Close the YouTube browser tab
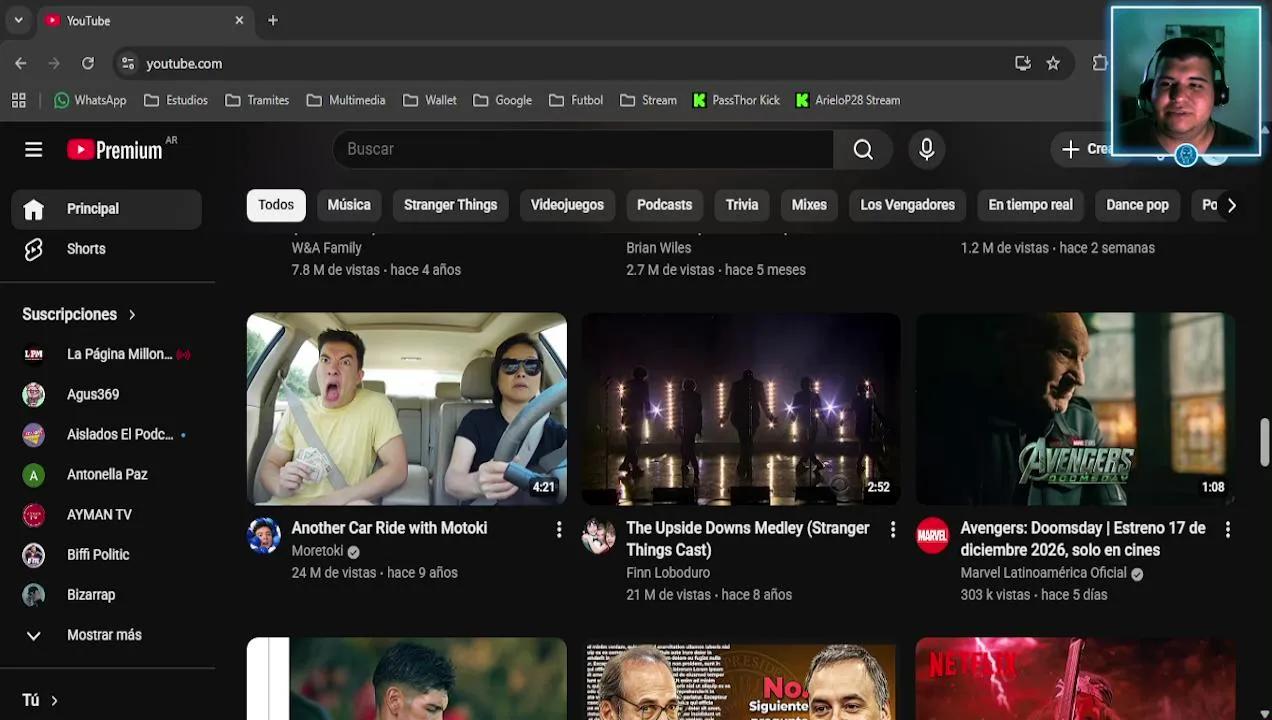Image resolution: width=1272 pixels, height=720 pixels. [x=239, y=20]
